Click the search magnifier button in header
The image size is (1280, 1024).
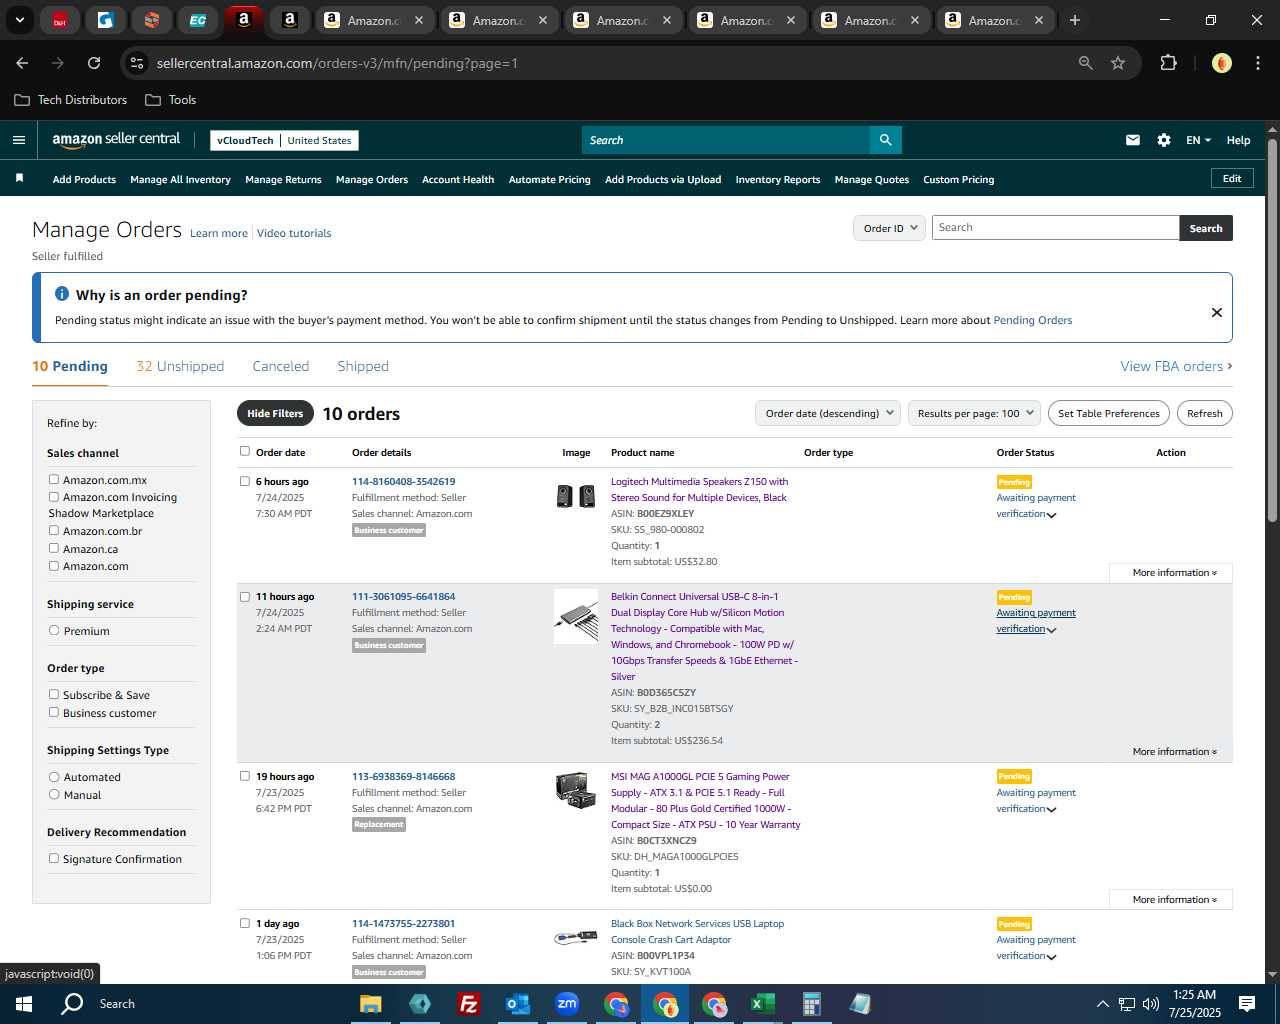tap(885, 140)
